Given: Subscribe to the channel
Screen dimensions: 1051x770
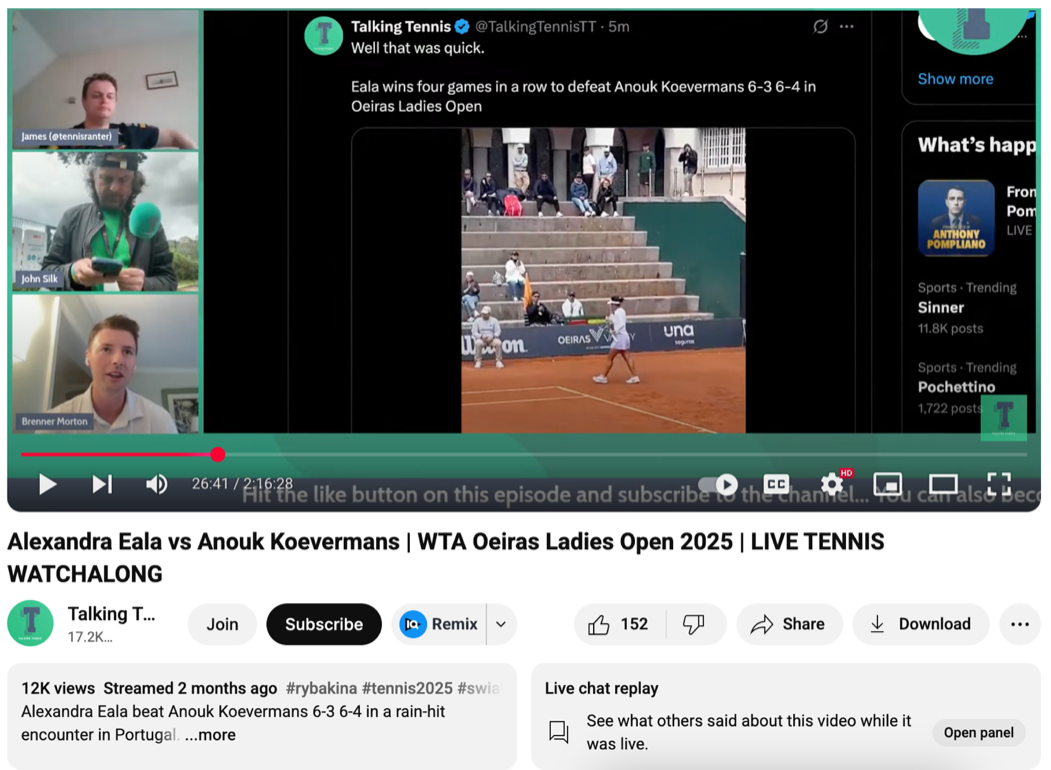Looking at the screenshot, I should [324, 624].
